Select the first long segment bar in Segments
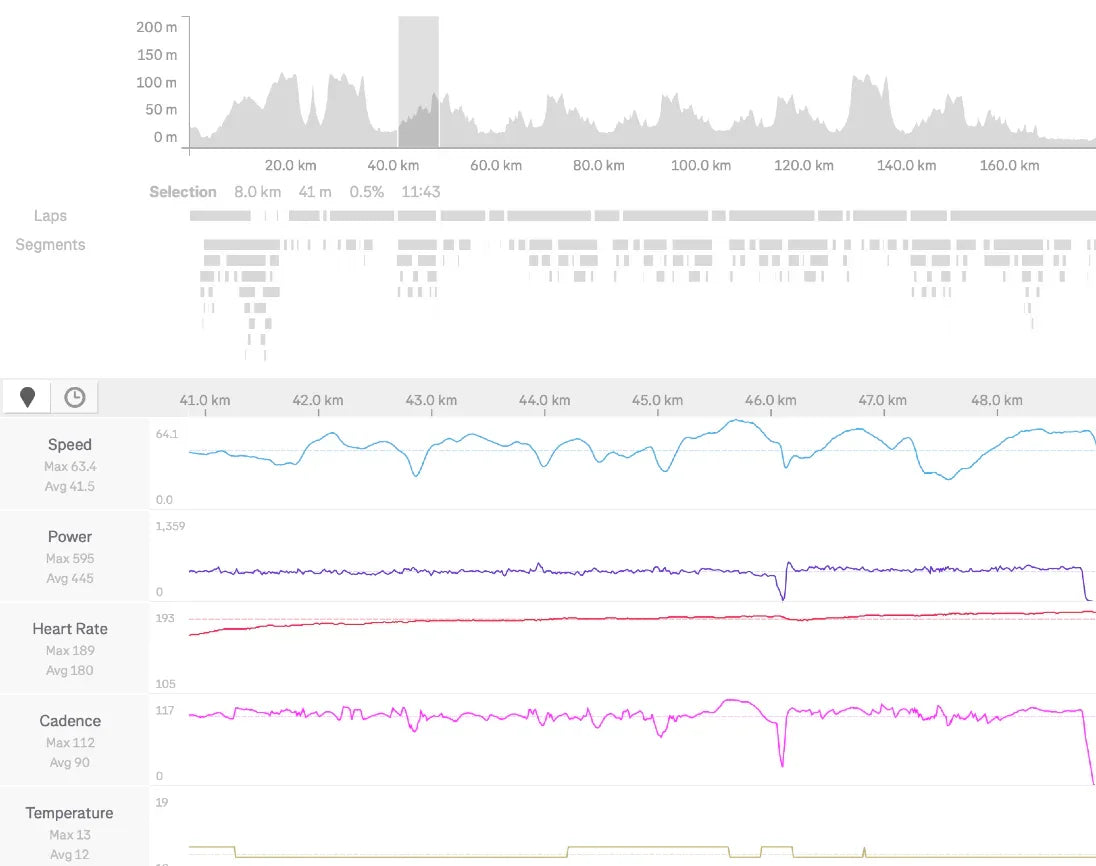Screen dimensions: 1096x866 click(x=241, y=244)
